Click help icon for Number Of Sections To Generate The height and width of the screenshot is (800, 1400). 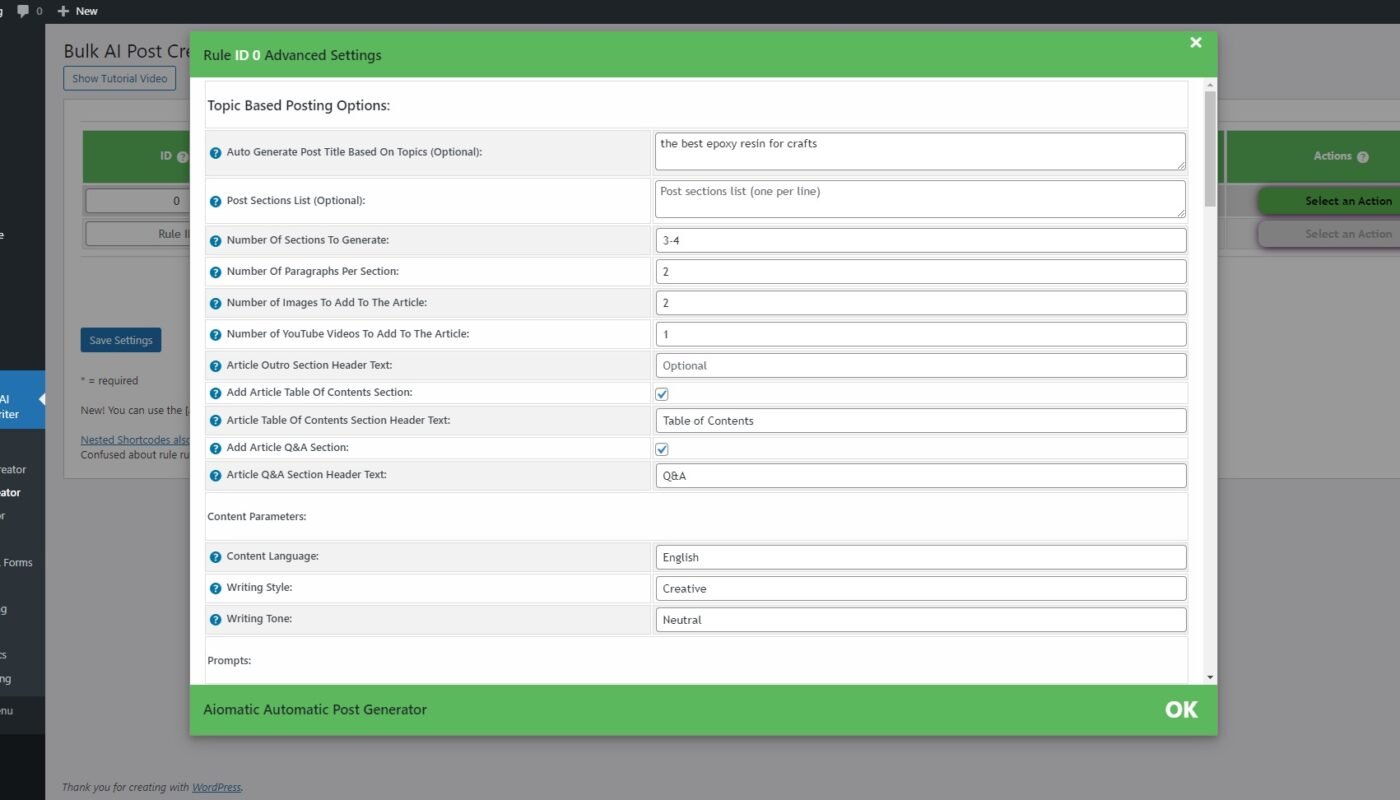[215, 241]
